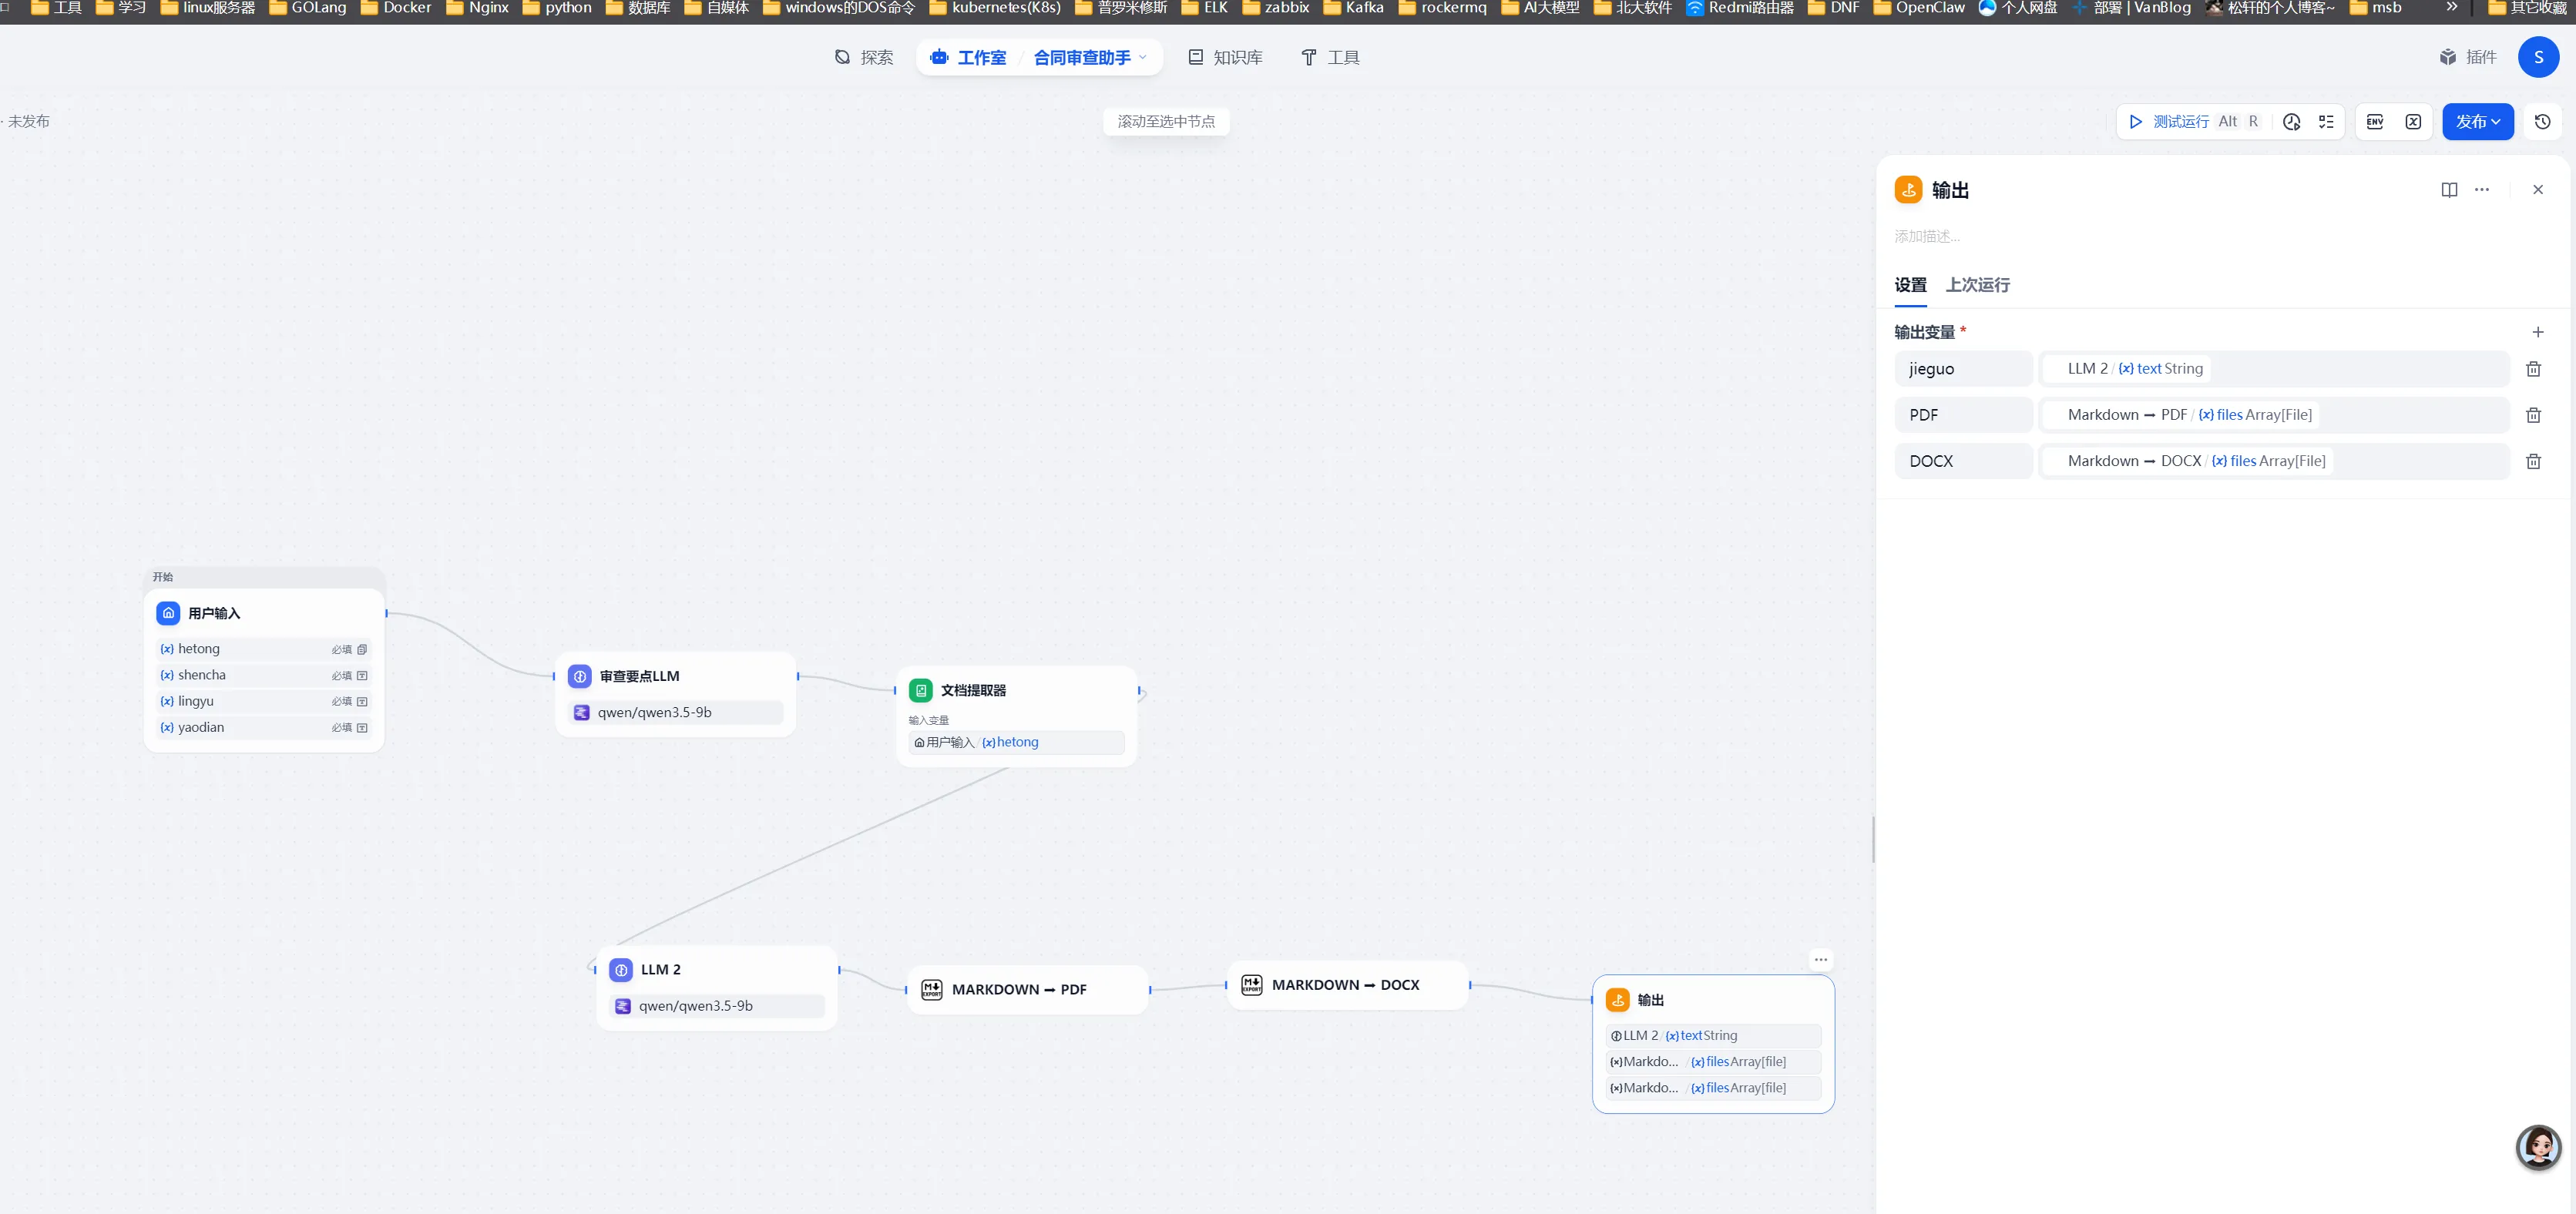
Task: Open the panel layout toggle icon
Action: [x=2449, y=190]
